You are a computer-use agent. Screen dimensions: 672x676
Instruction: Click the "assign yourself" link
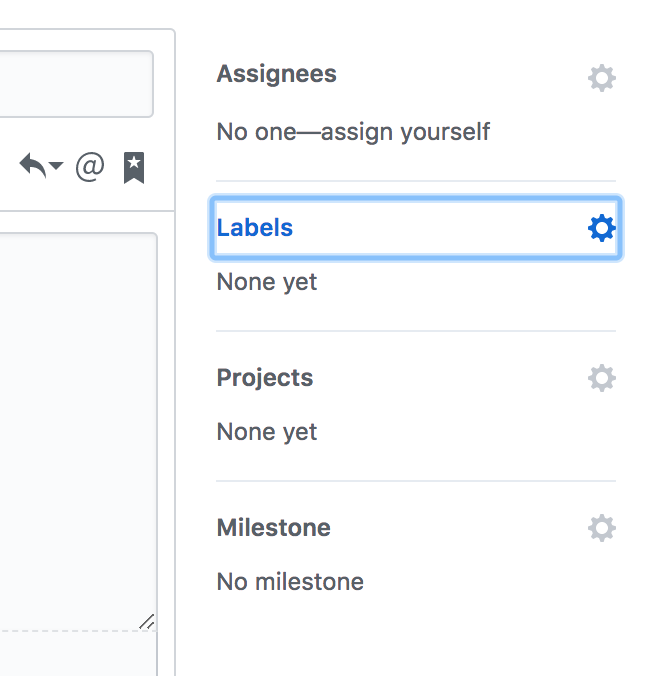pyautogui.click(x=405, y=132)
